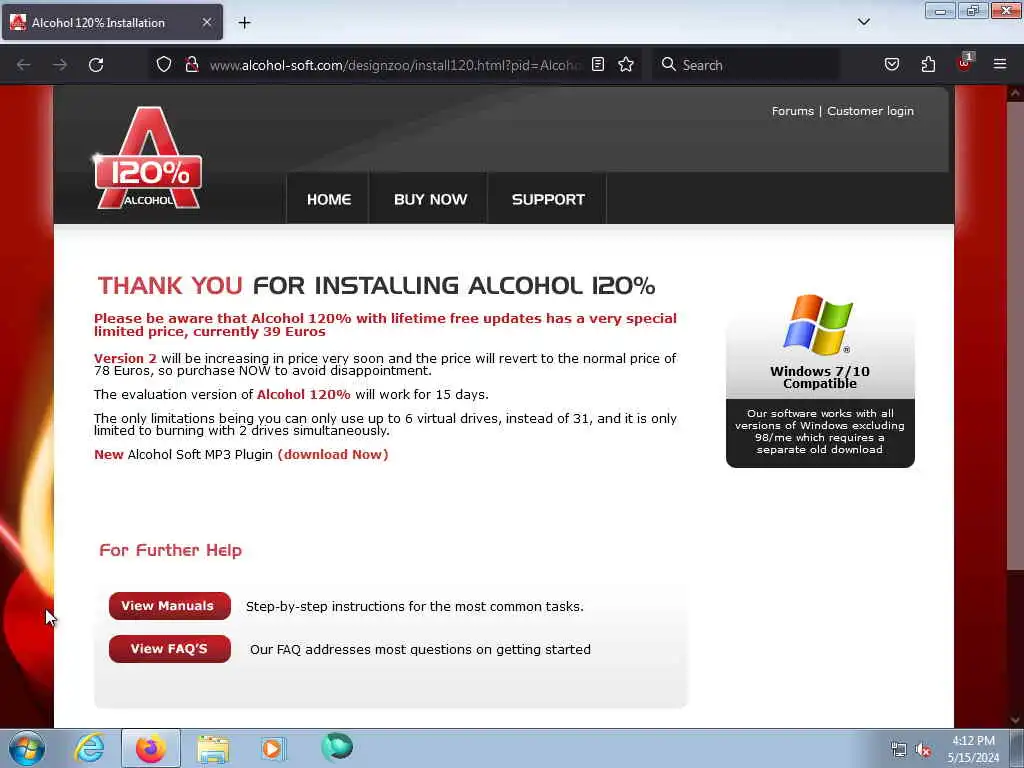Image resolution: width=1024 pixels, height=768 pixels.
Task: Open the Forums link
Action: click(793, 111)
